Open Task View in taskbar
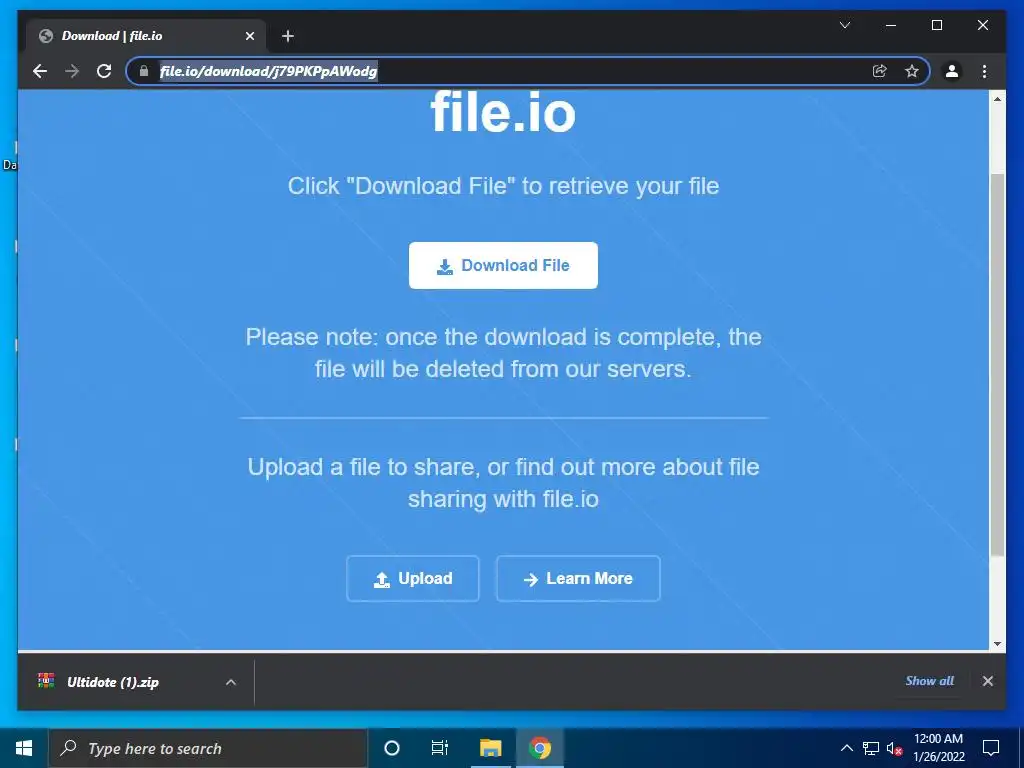 tap(440, 748)
